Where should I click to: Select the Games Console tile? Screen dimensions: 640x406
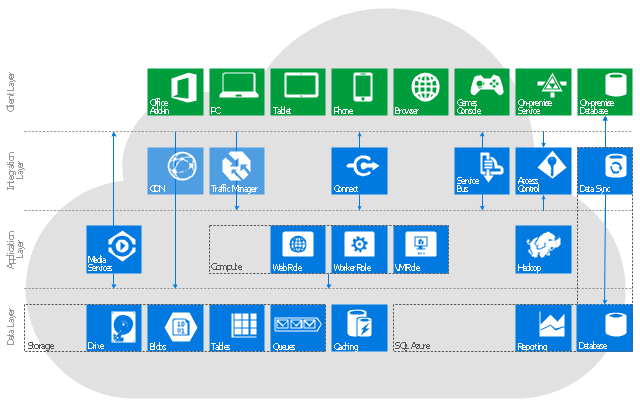[x=482, y=92]
